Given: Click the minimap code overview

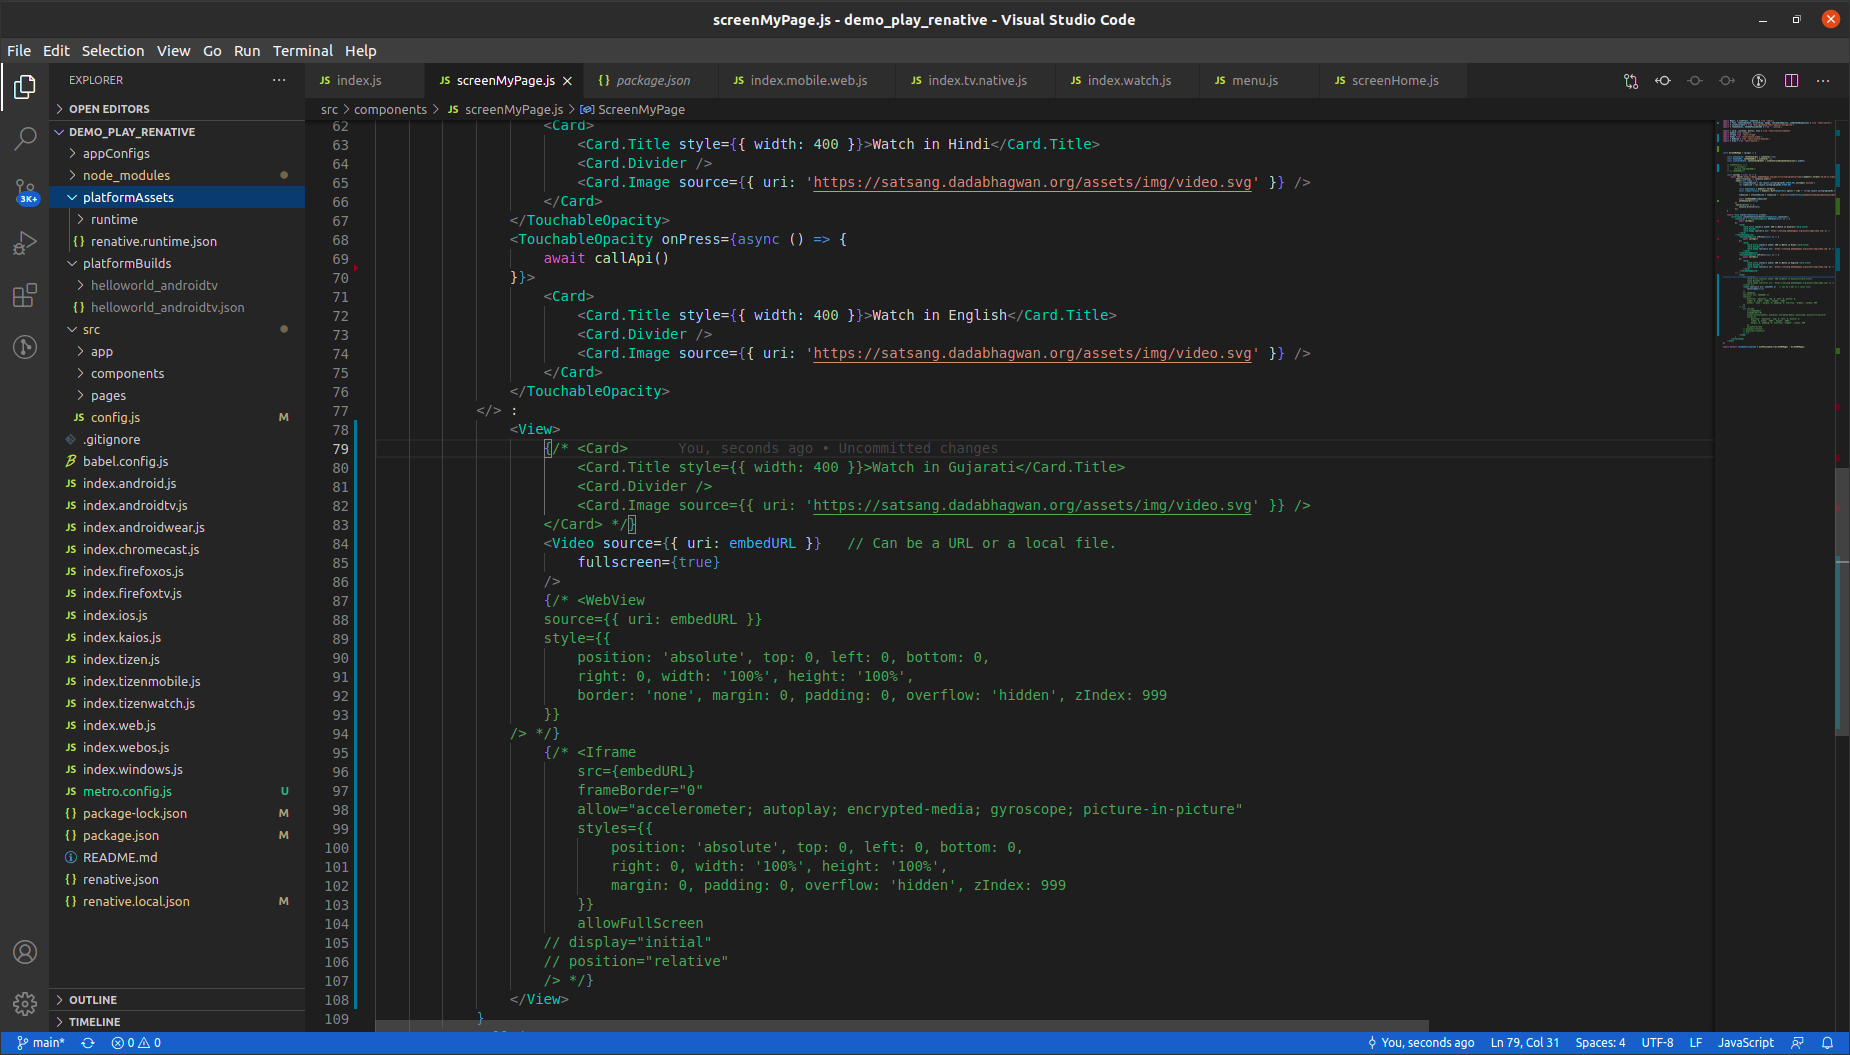Looking at the screenshot, I should point(1776,235).
